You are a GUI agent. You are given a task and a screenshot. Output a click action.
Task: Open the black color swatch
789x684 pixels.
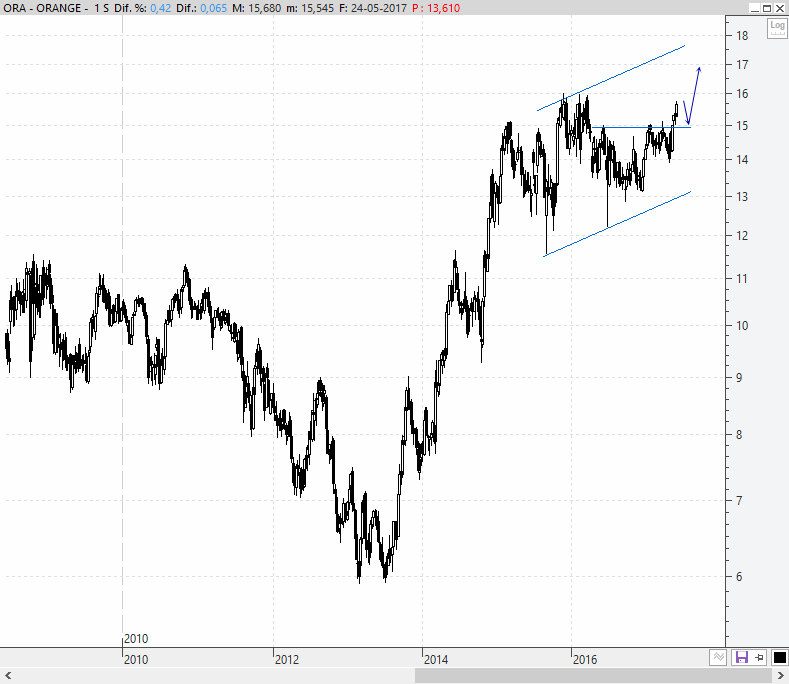pos(779,657)
